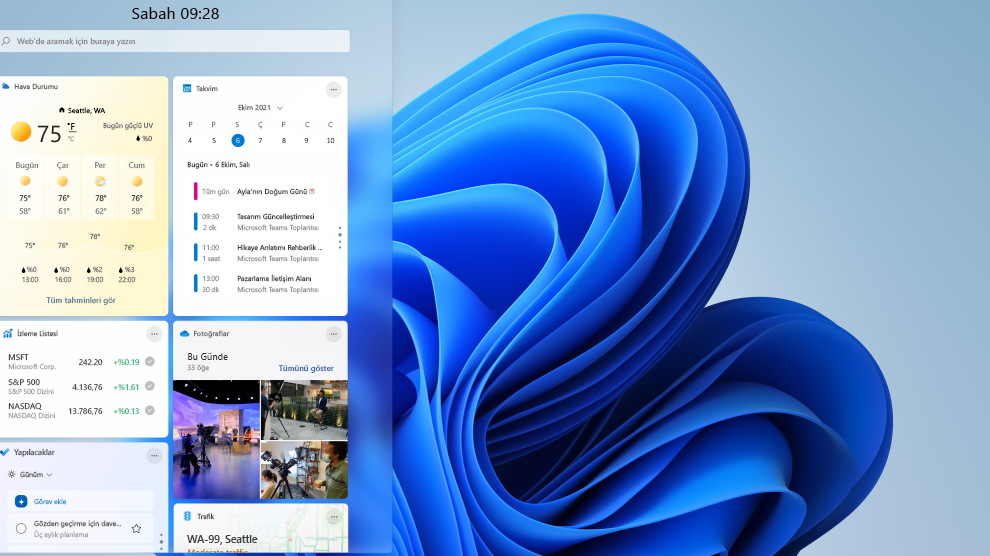Screen dimensions: 990x556
Task: Select highlighted calendar day 6
Action: tap(237, 141)
